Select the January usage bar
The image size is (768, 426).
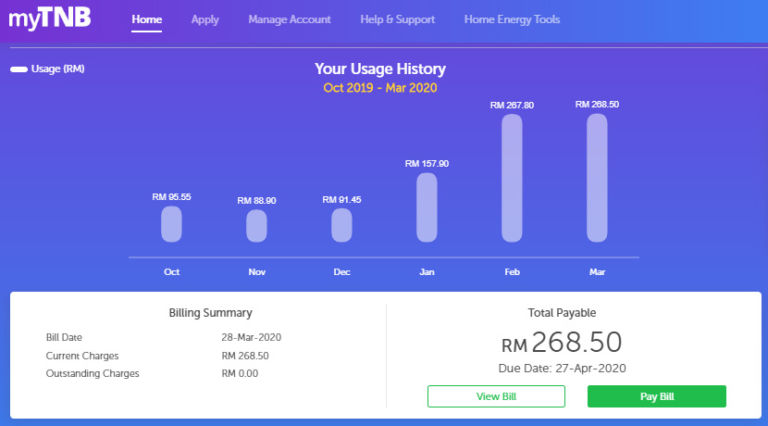pyautogui.click(x=427, y=207)
